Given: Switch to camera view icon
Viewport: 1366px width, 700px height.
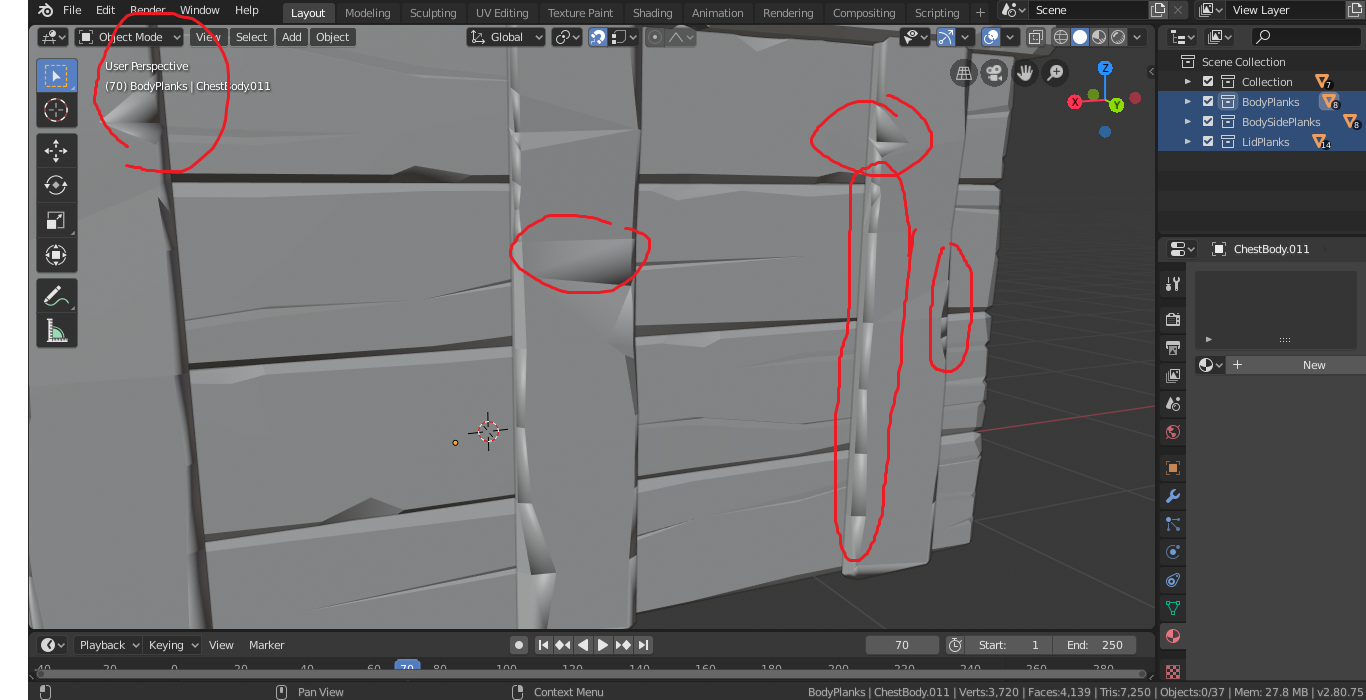Looking at the screenshot, I should pos(994,72).
